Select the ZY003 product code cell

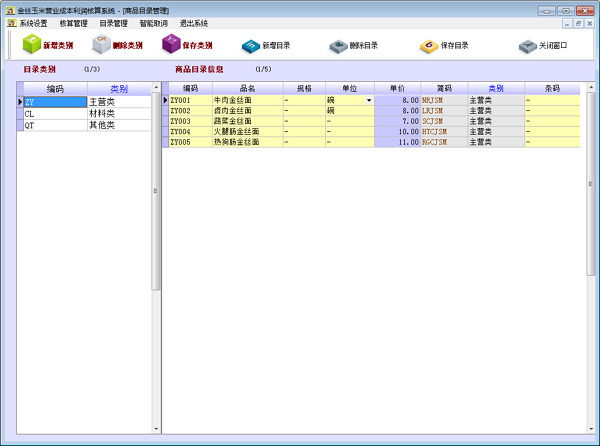click(190, 121)
